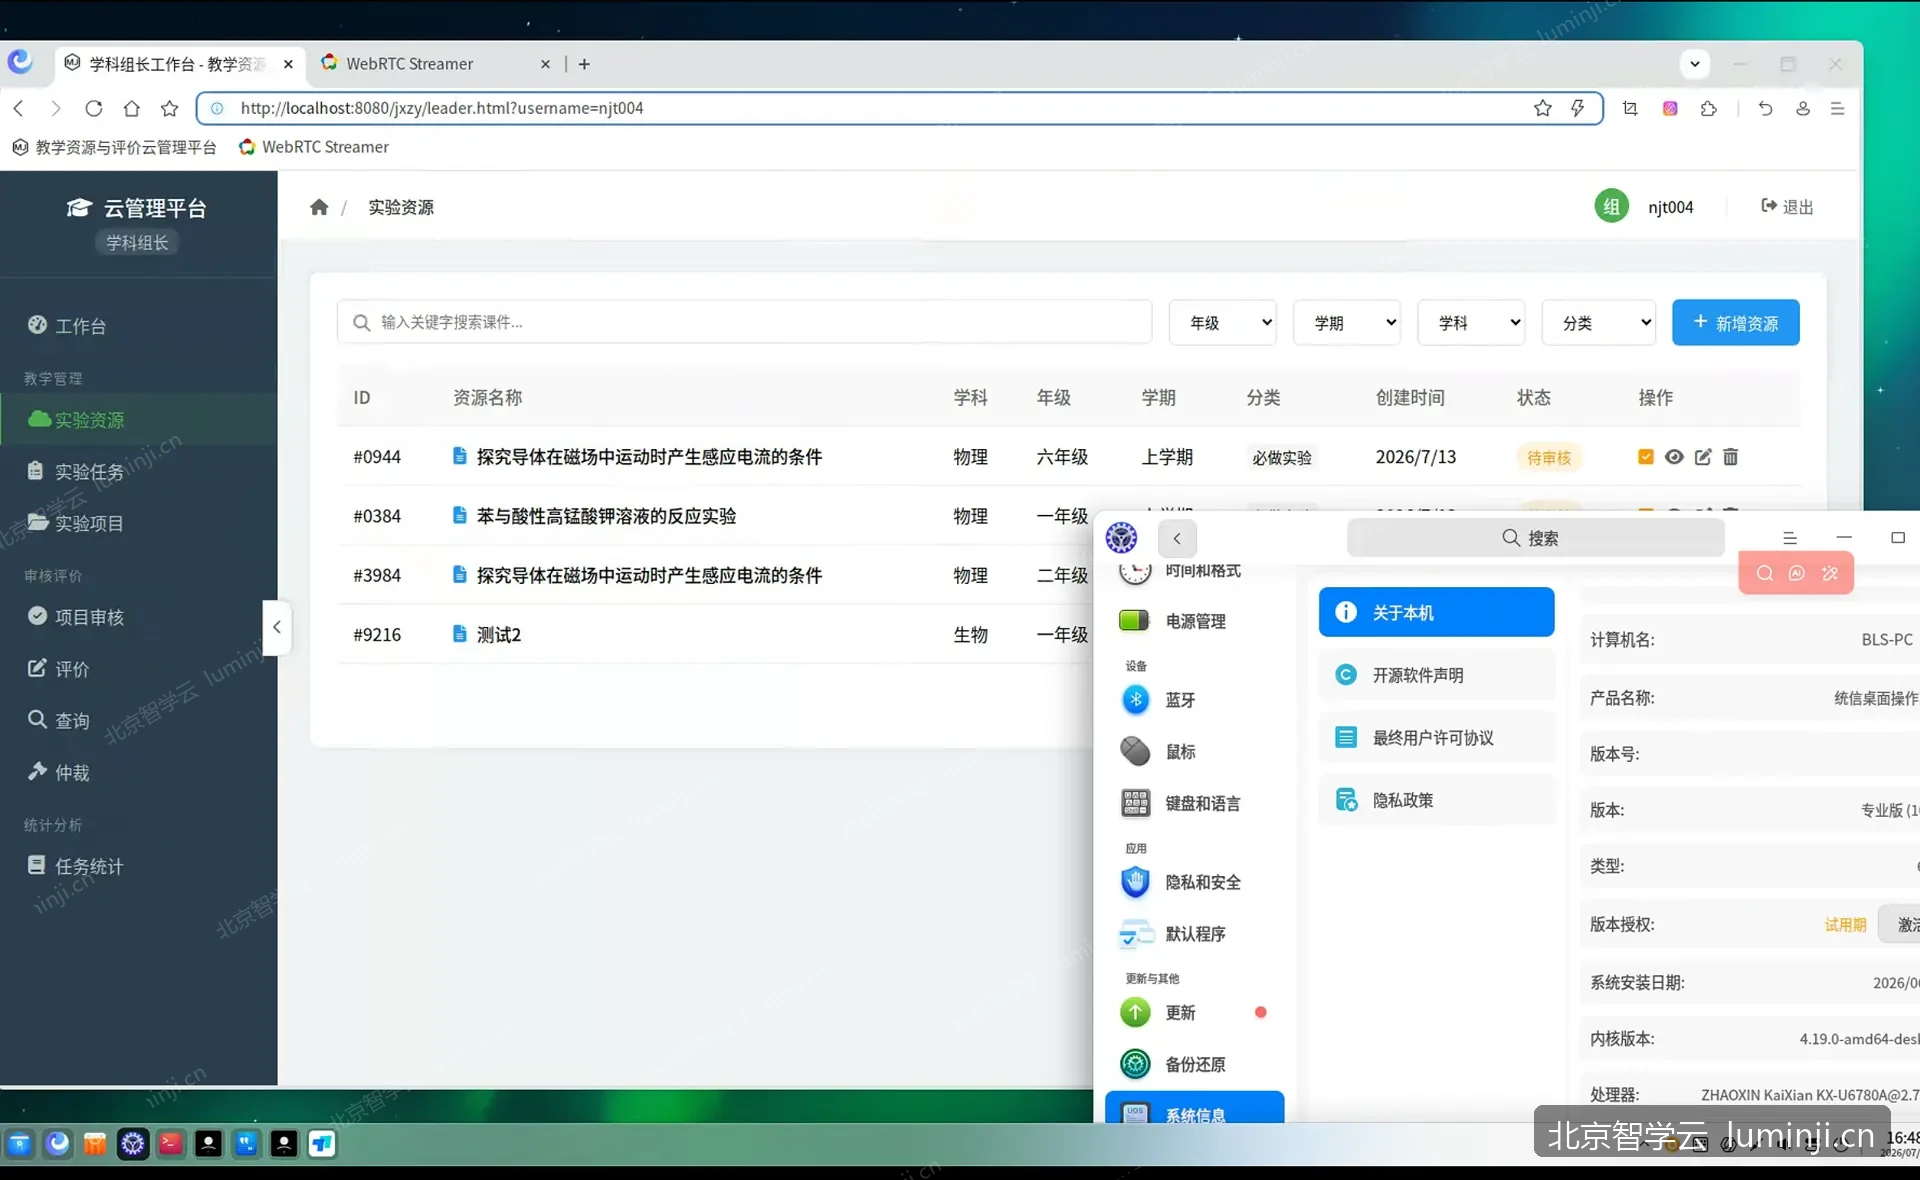Delete resource #0944 using the trash icon
This screenshot has height=1180, width=1920.
pos(1731,457)
